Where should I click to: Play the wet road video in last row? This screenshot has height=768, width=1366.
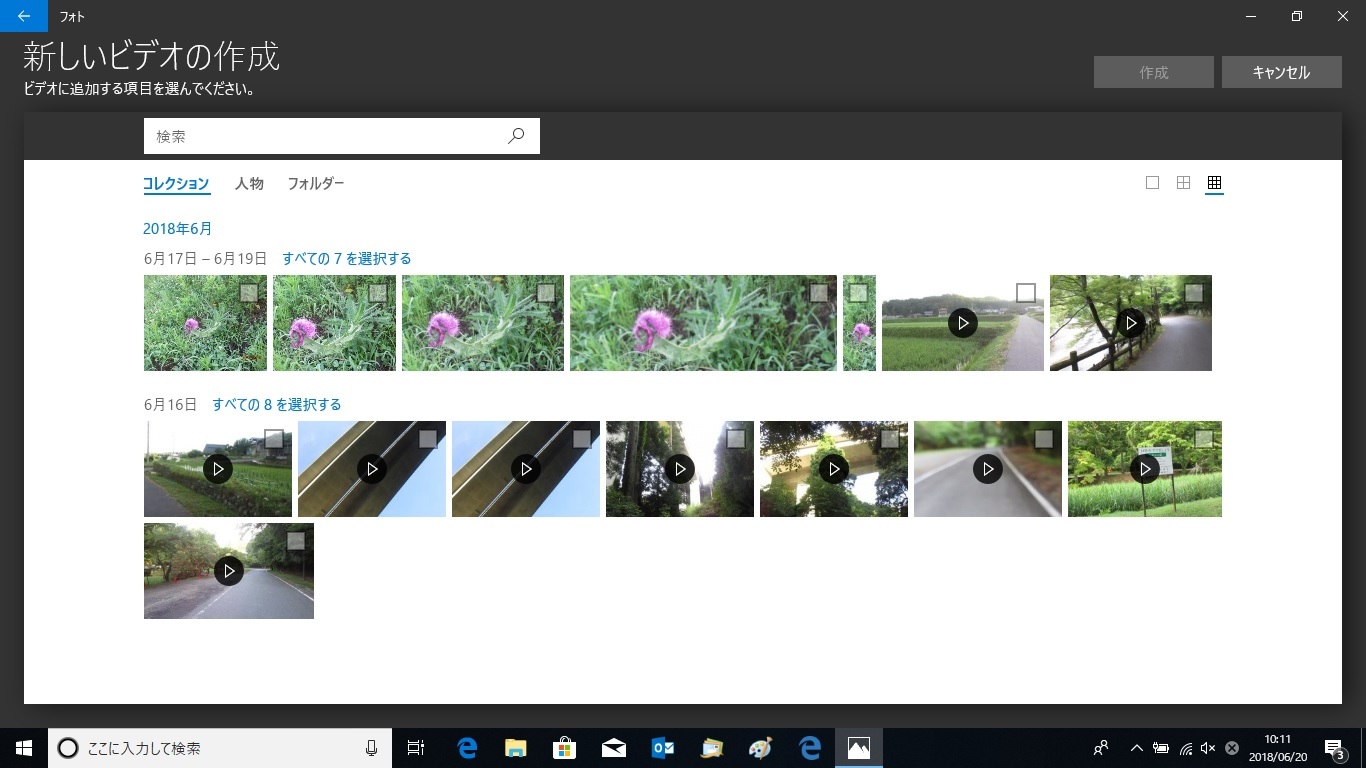point(229,571)
